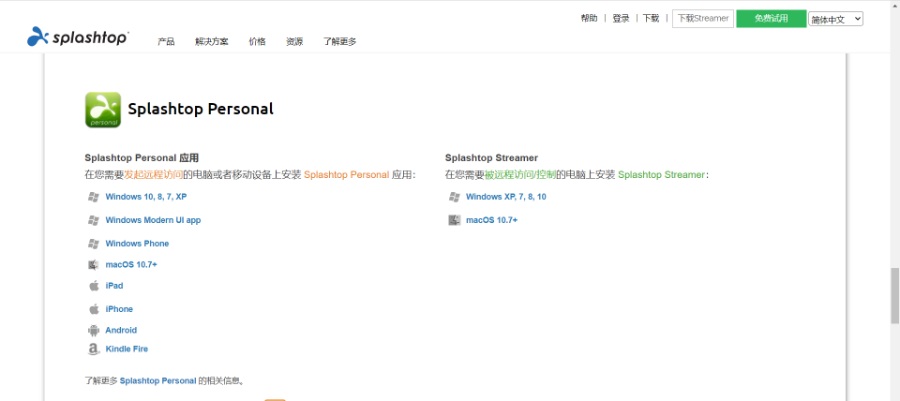This screenshot has height=401, width=900.
Task: Download Streamer for macOS 10.7+
Action: (x=492, y=220)
